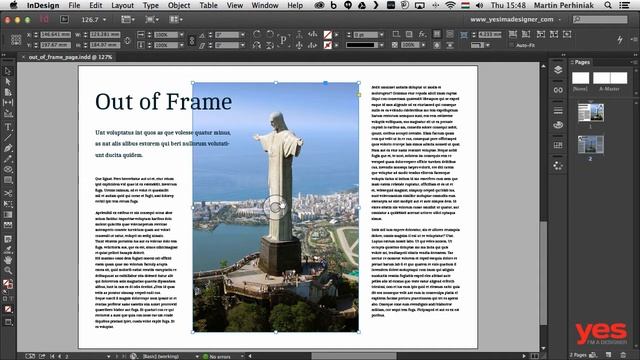Open the rotation angle dropdown
640x360 pixels.
(242, 35)
